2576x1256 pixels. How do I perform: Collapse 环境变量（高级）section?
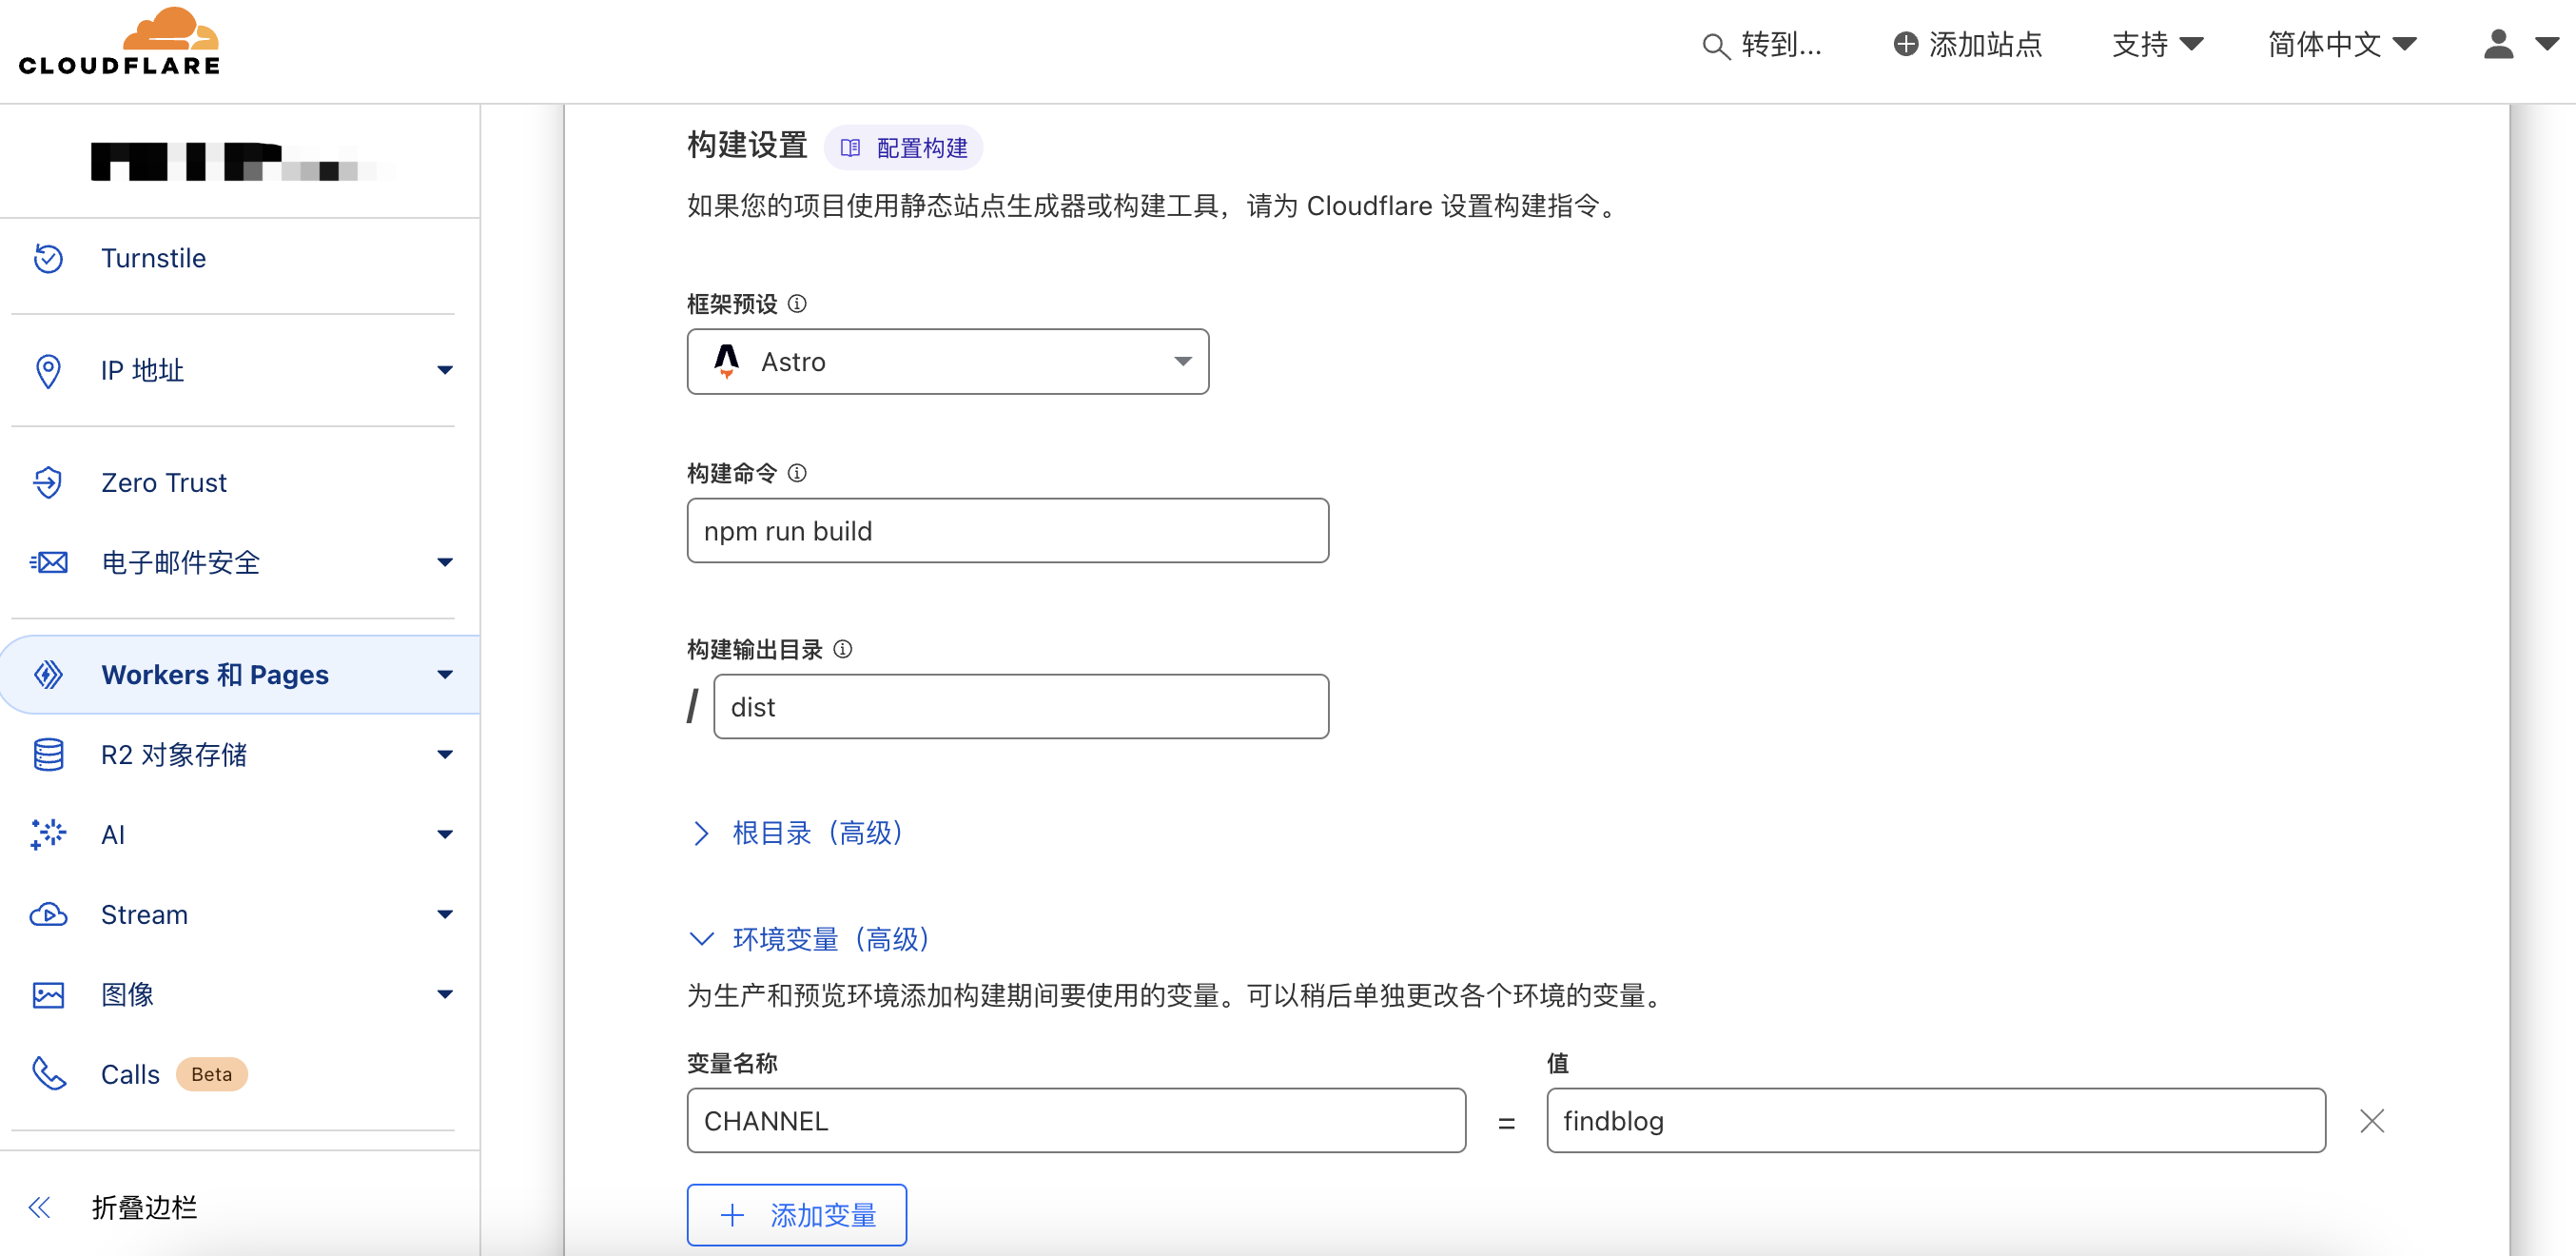812,938
